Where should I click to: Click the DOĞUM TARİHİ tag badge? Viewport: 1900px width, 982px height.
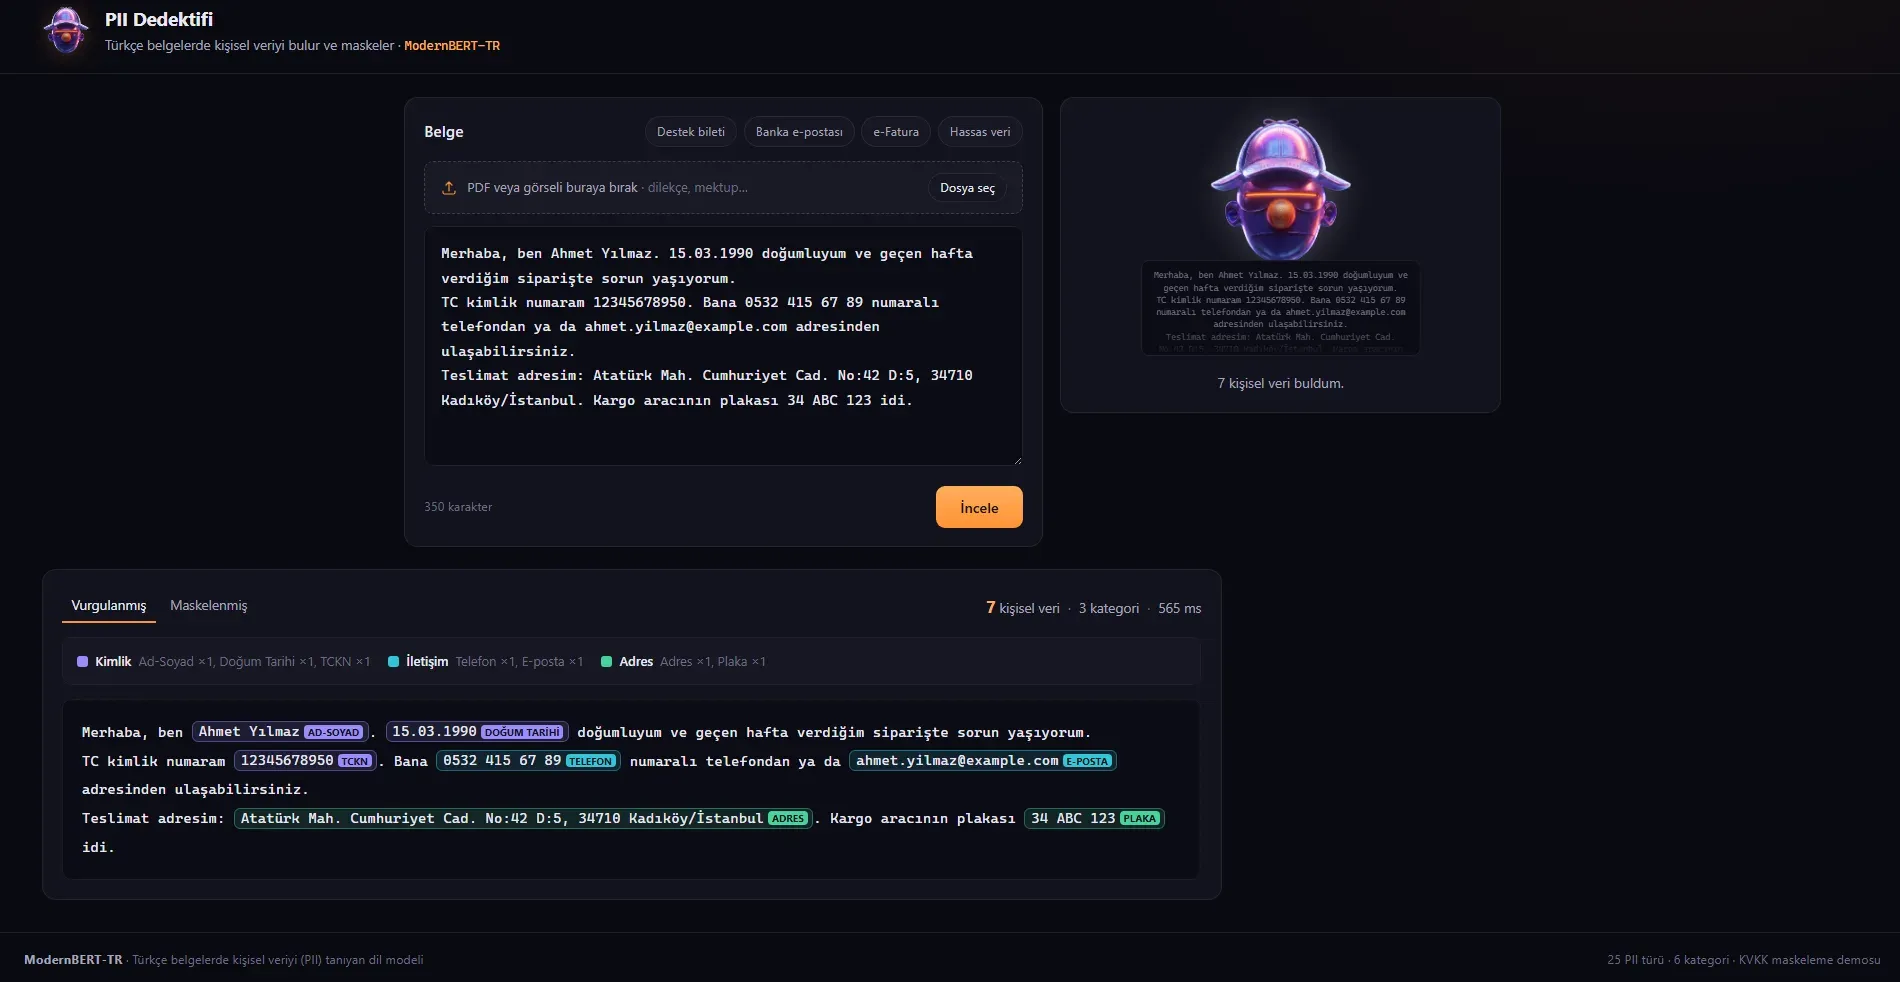point(522,733)
